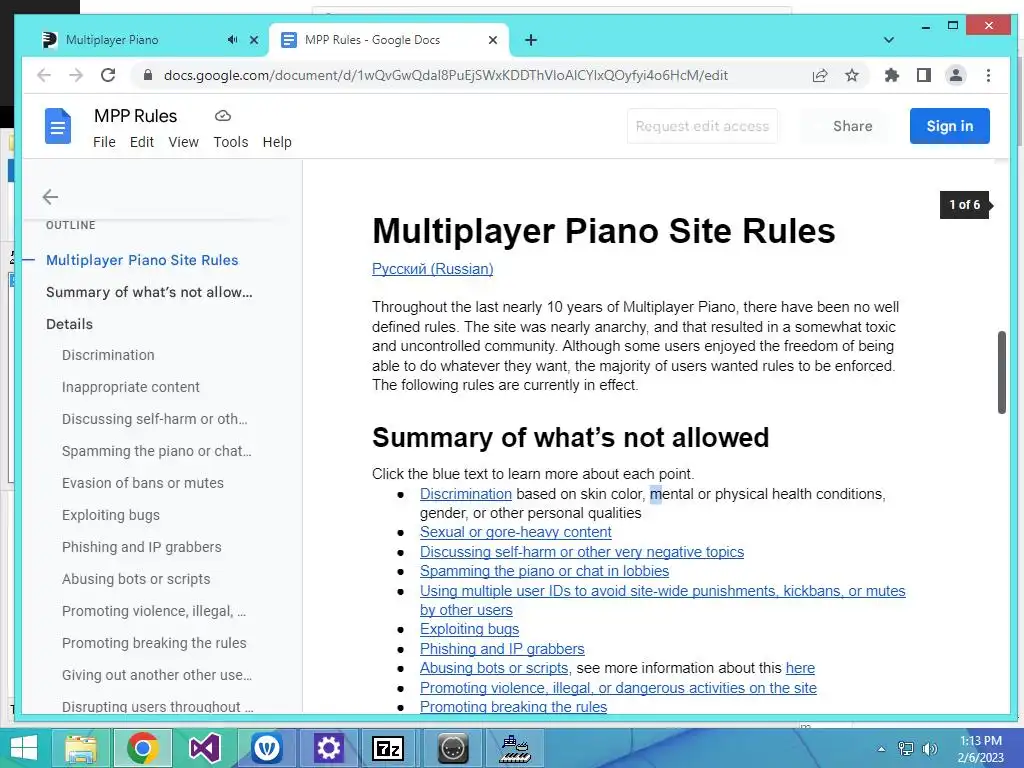Viewport: 1024px width, 768px height.
Task: Click the volume icon in system tray
Action: point(929,749)
